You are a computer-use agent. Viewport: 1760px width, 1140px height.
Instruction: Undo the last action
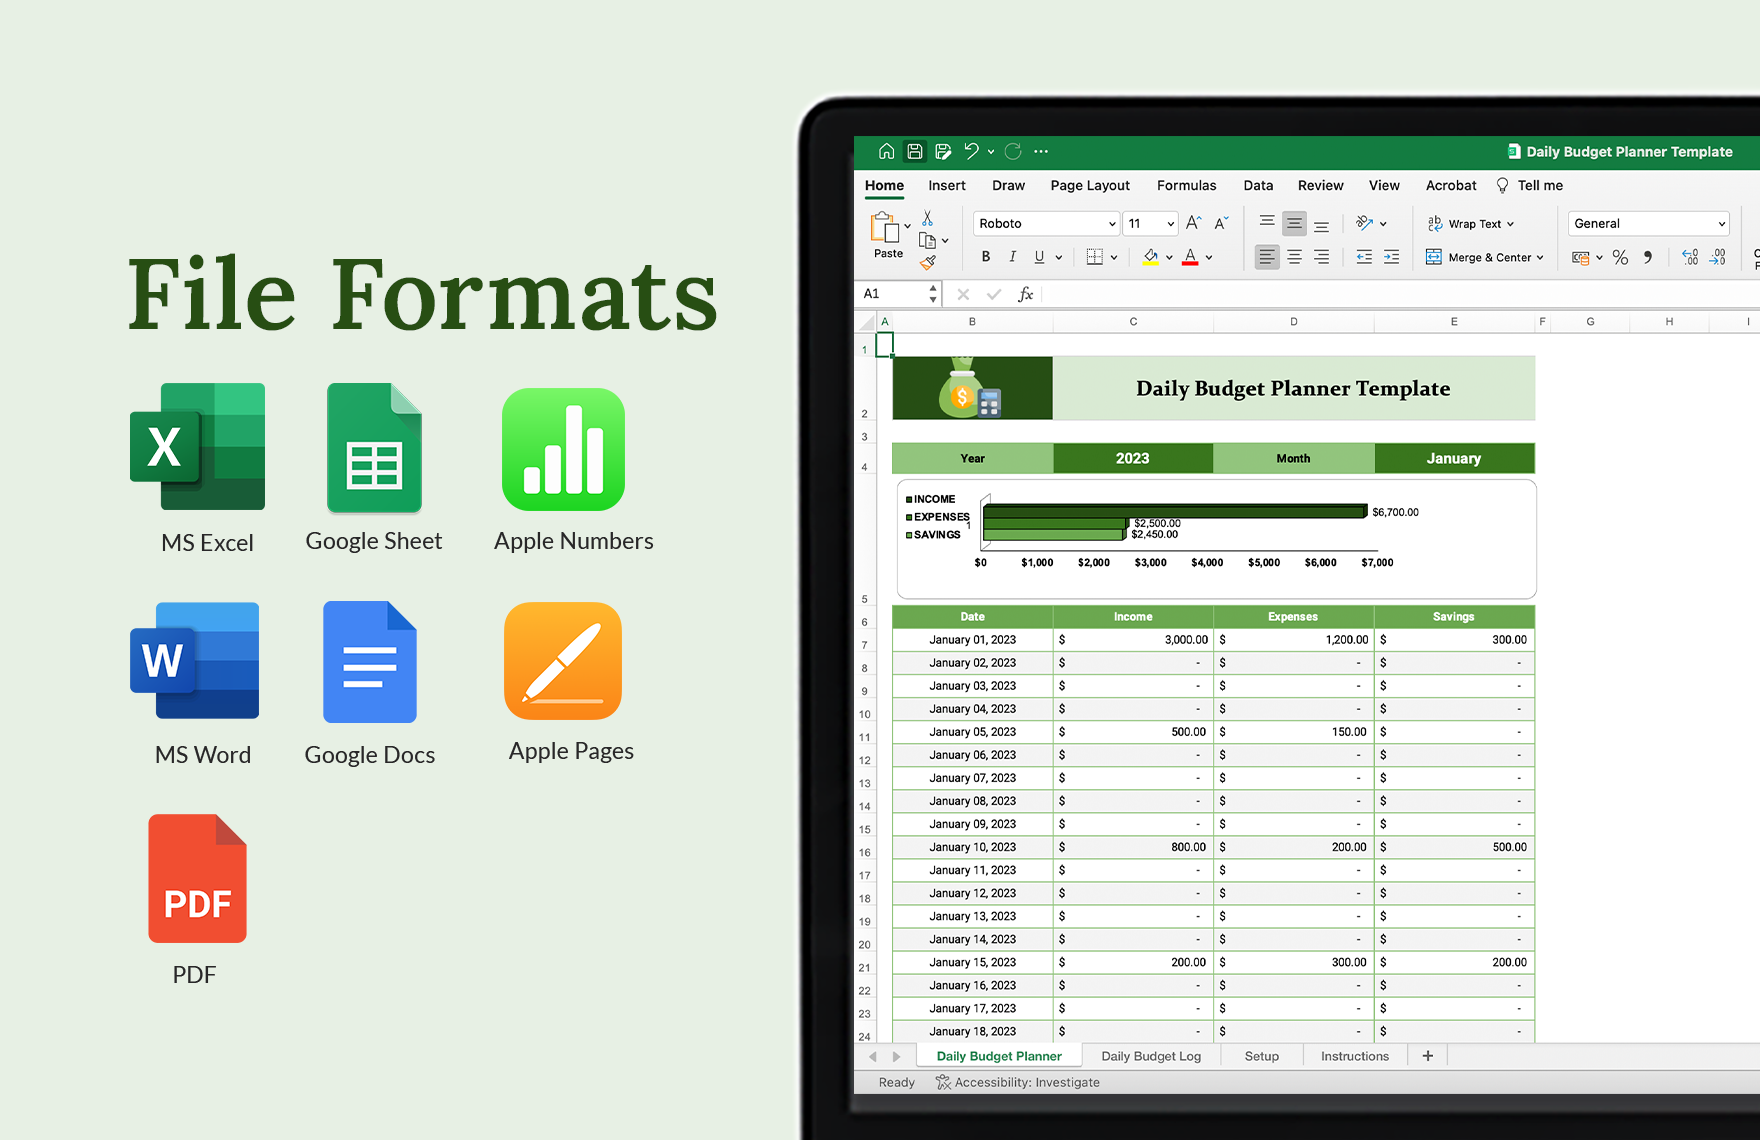point(971,151)
